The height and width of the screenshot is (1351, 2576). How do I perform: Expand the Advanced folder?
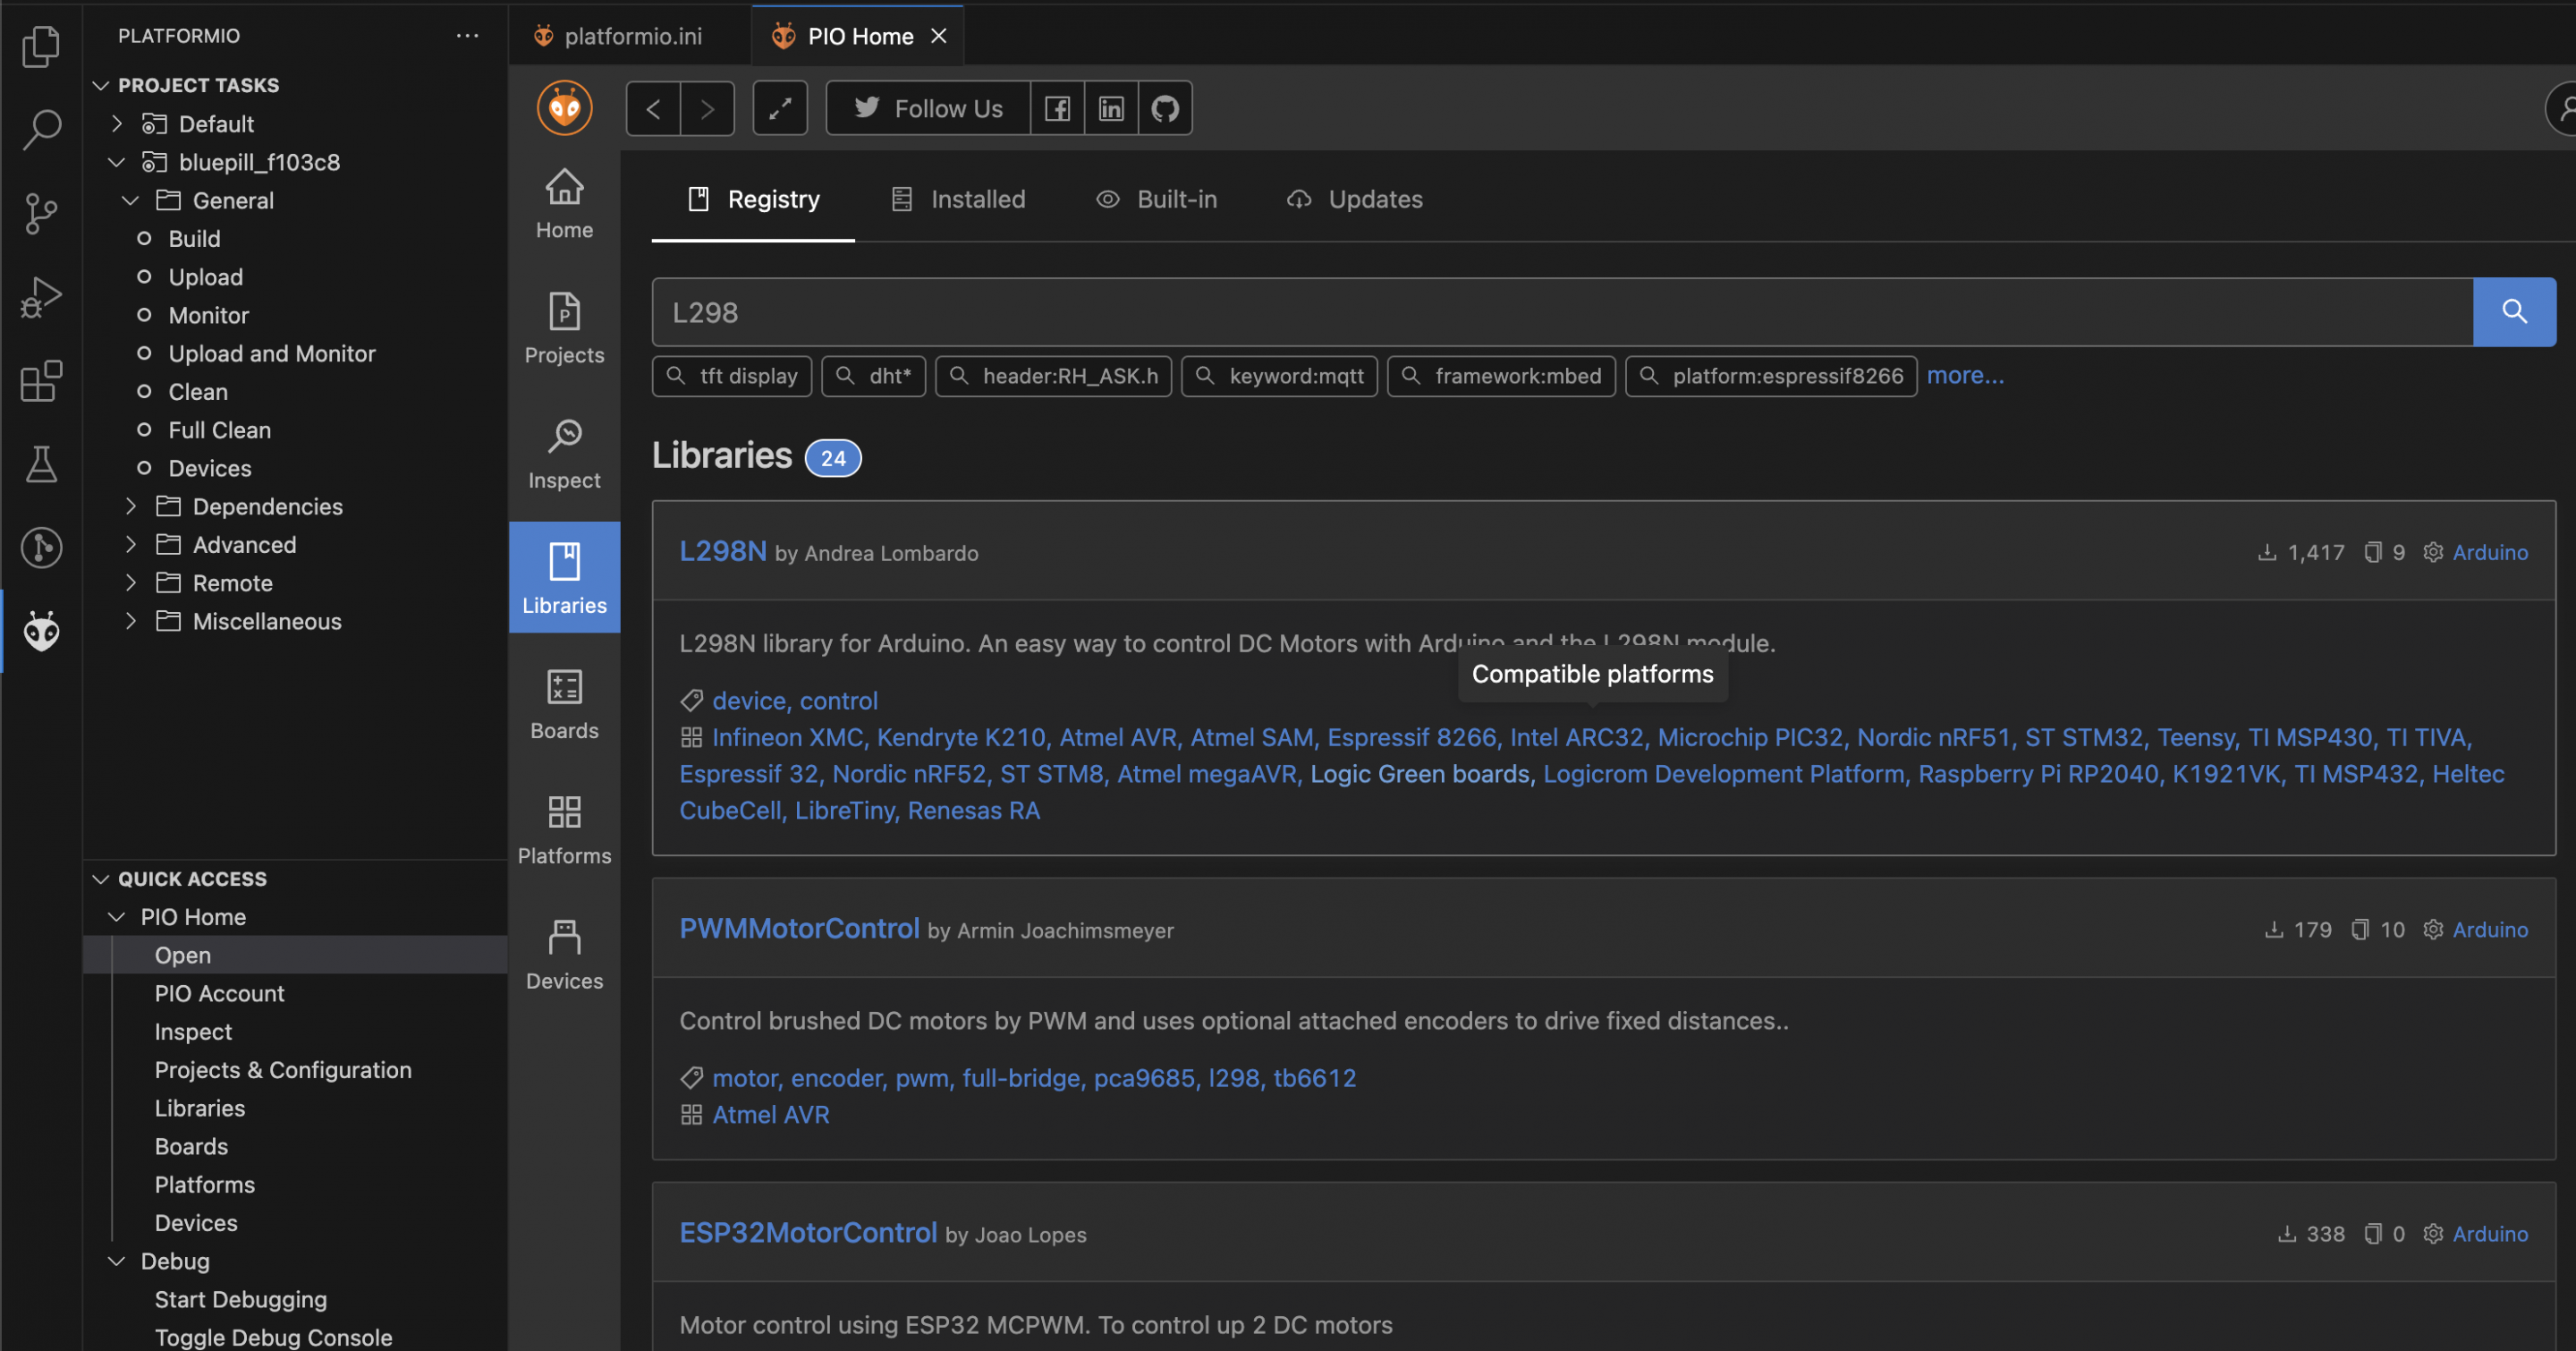coord(131,544)
